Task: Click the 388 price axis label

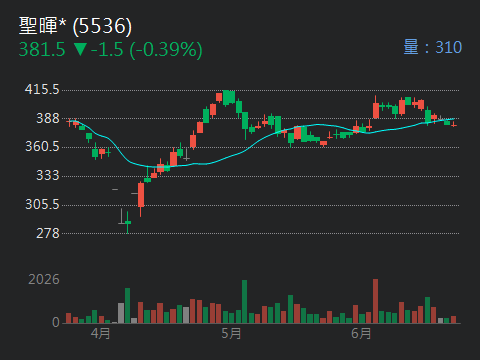Action: tap(48, 118)
